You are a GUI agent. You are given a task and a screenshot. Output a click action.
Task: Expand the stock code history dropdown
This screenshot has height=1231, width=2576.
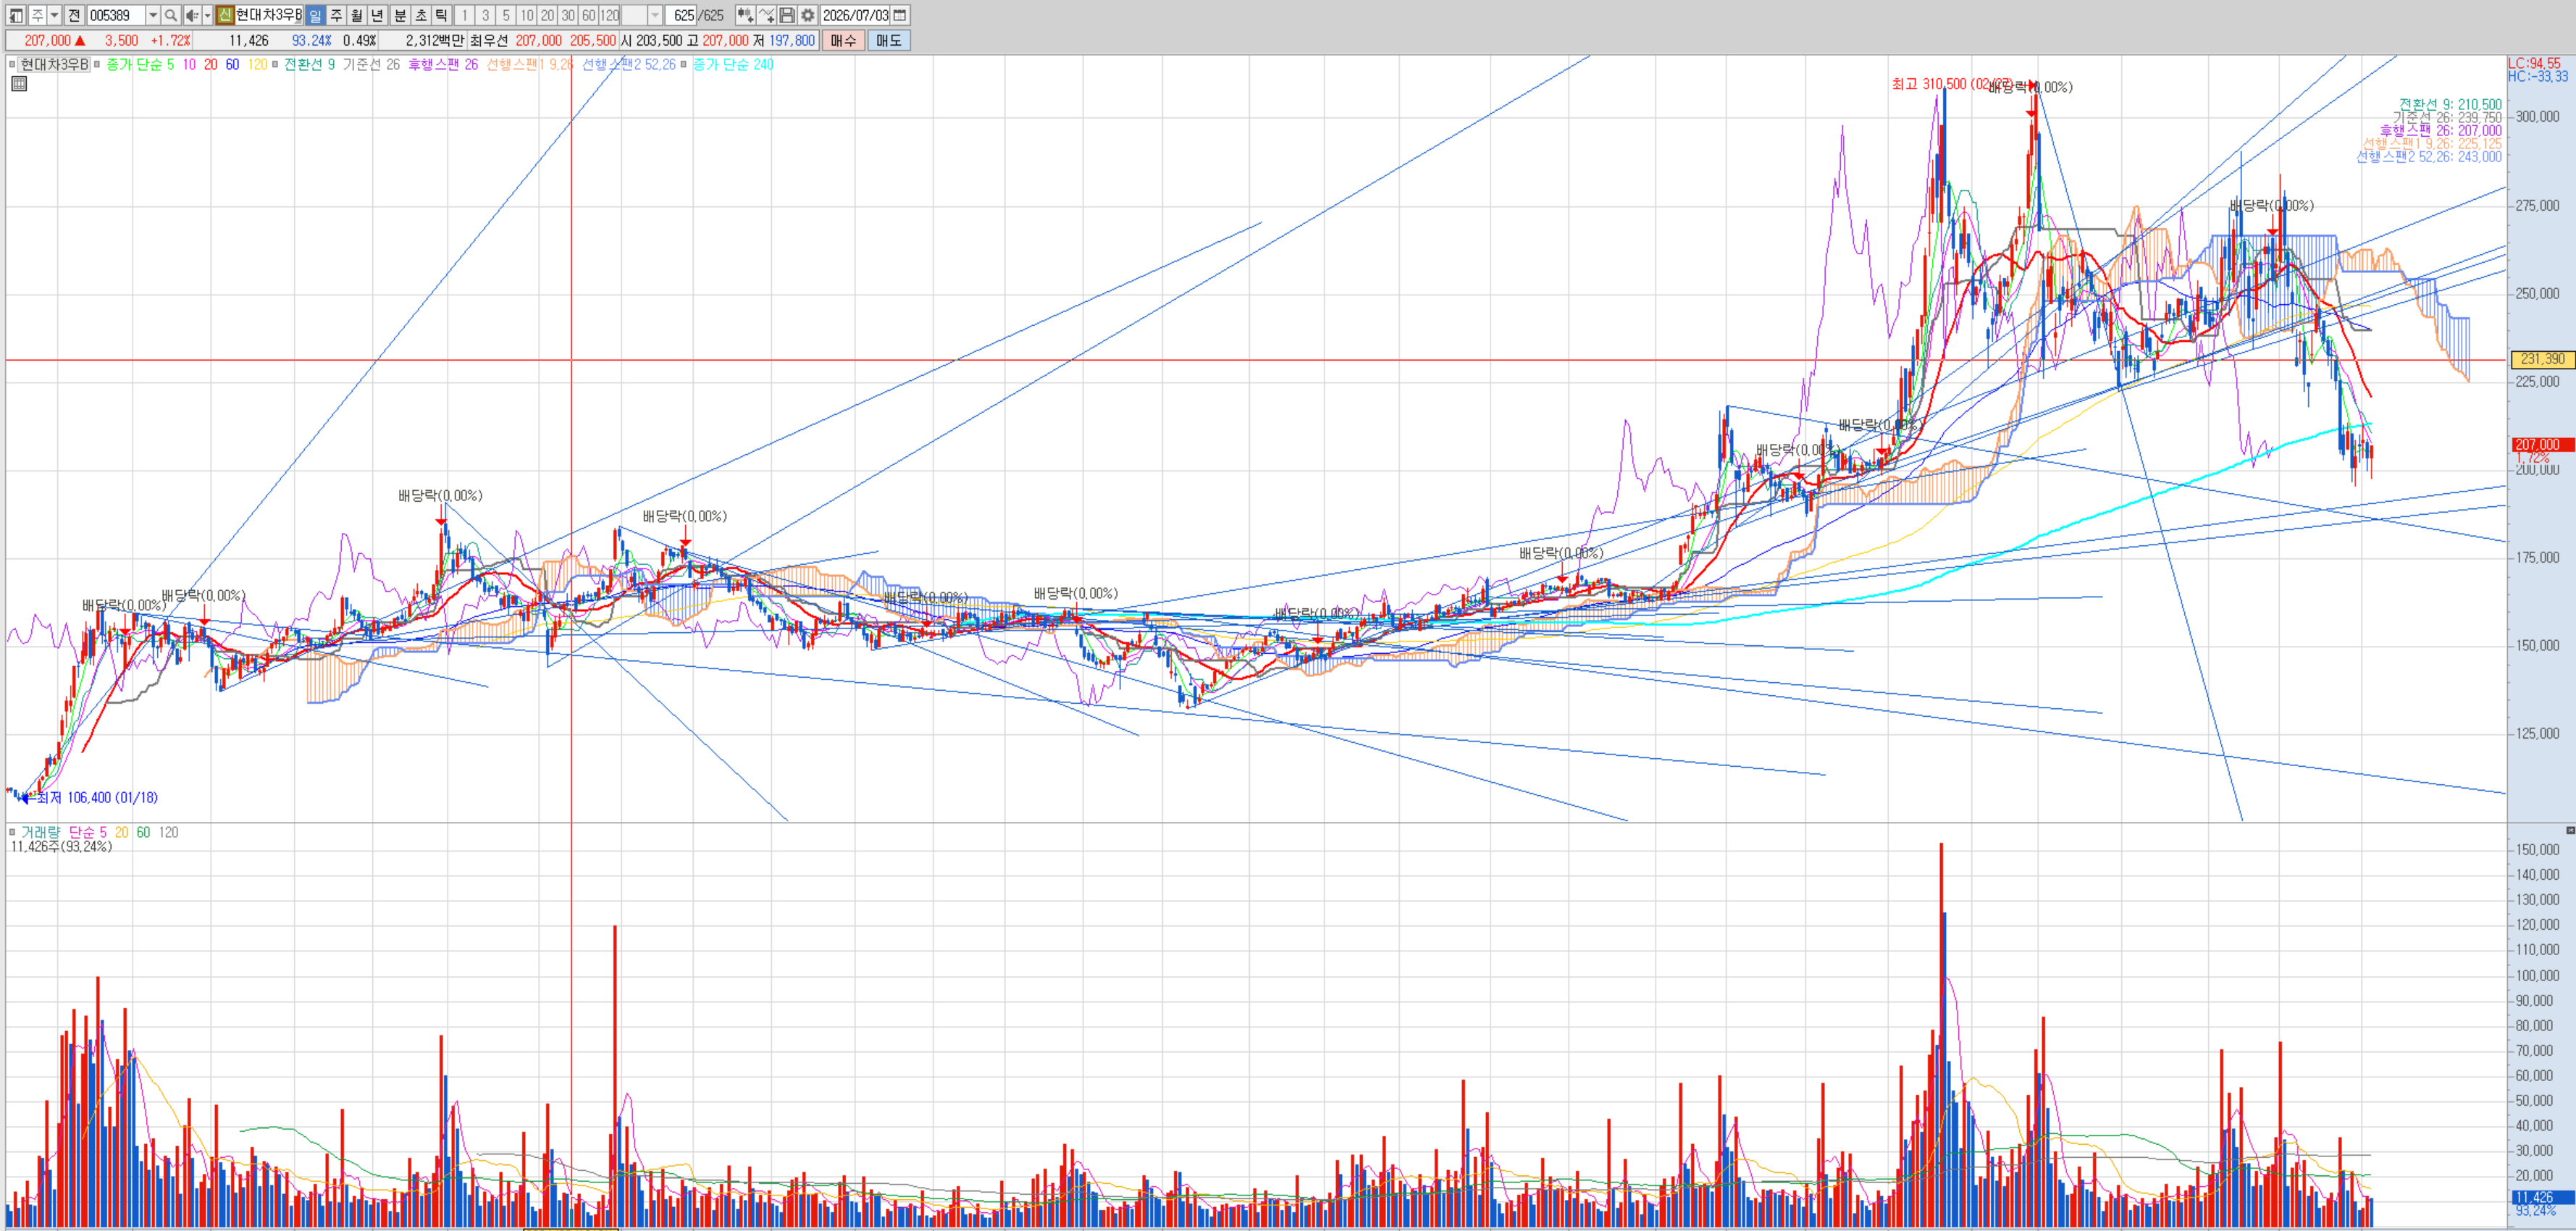pyautogui.click(x=153, y=15)
